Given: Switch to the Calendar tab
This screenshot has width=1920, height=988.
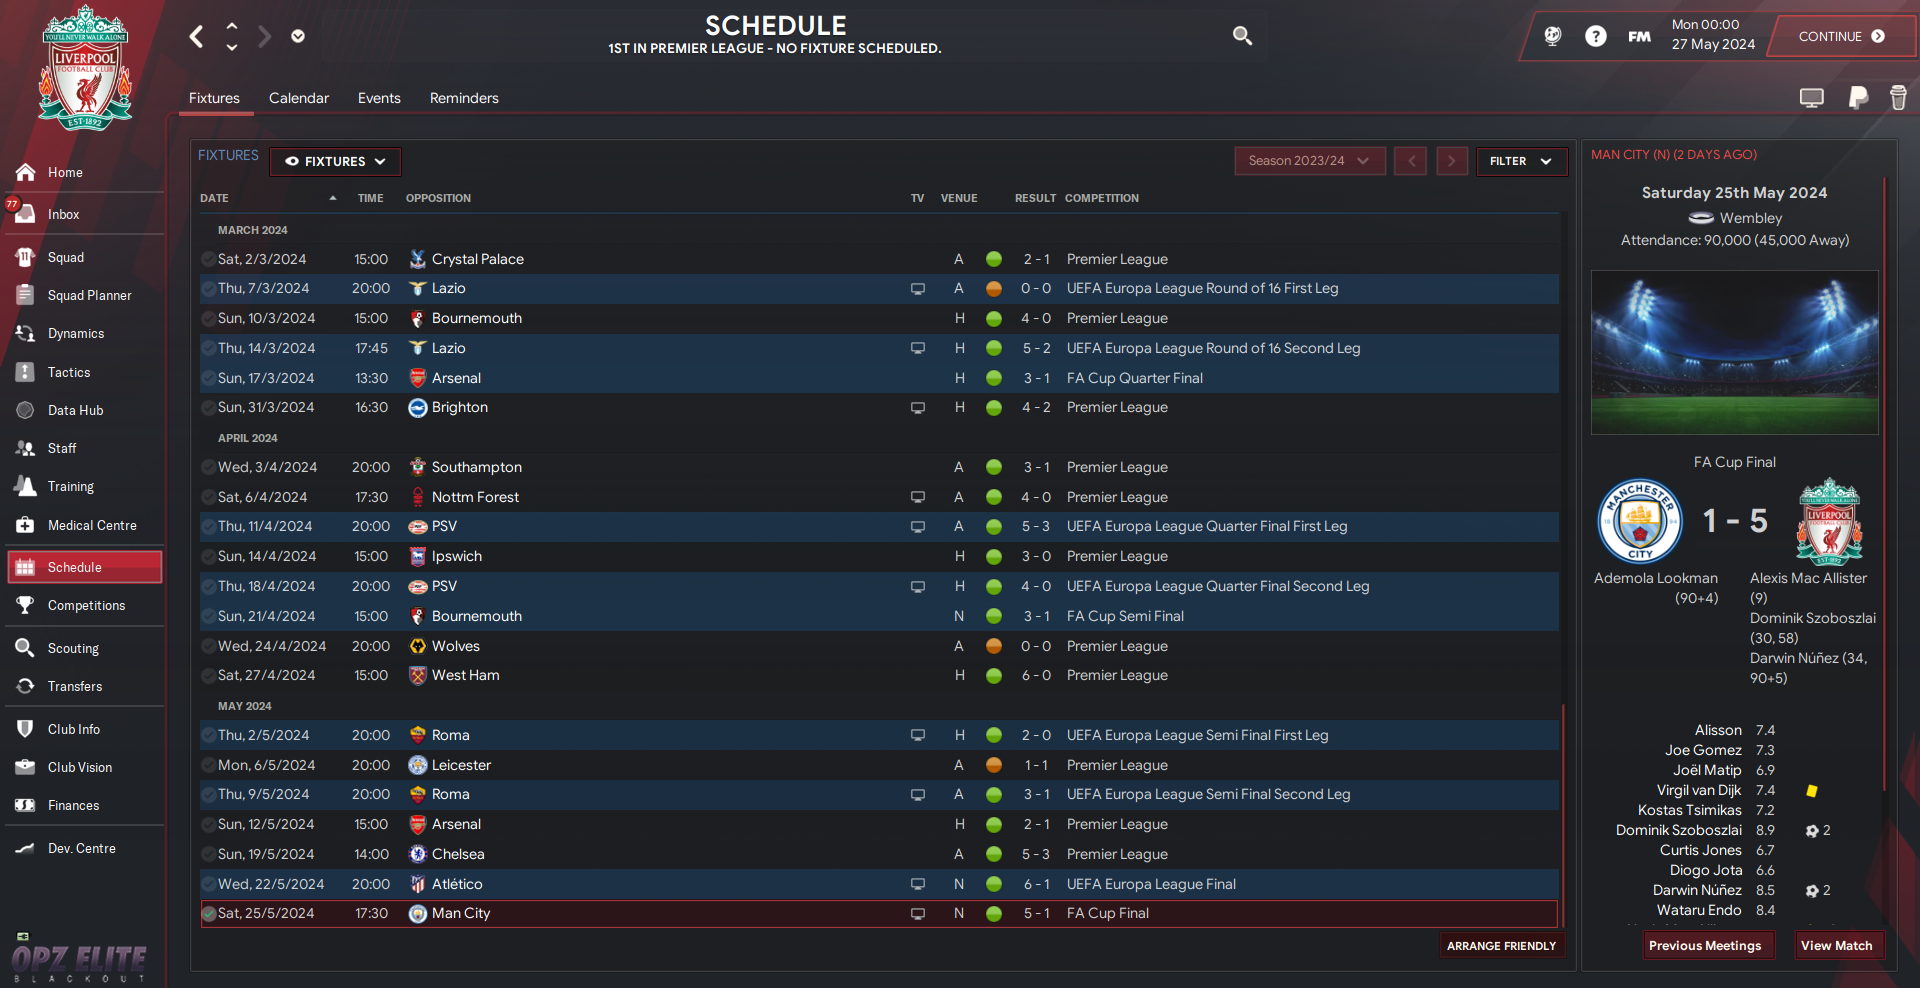Looking at the screenshot, I should (298, 98).
